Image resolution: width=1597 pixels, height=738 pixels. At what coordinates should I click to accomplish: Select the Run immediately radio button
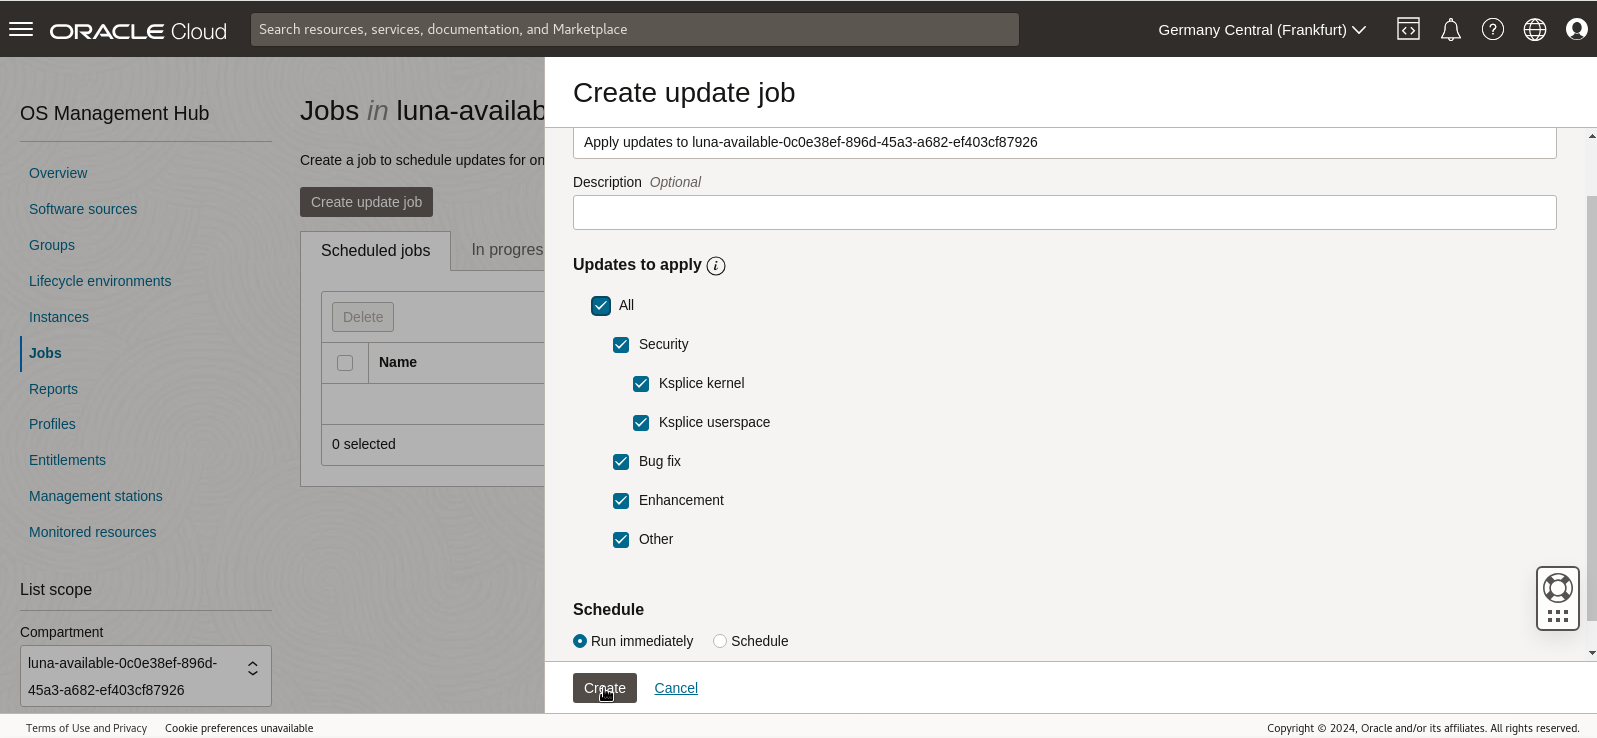pyautogui.click(x=580, y=641)
